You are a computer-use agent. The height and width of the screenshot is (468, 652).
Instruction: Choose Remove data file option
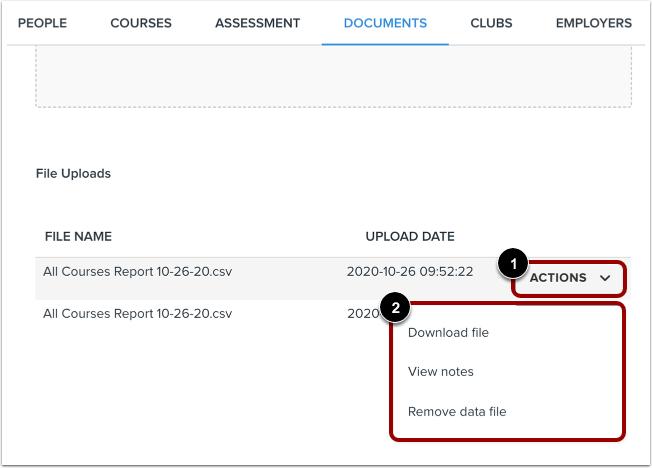tap(457, 411)
